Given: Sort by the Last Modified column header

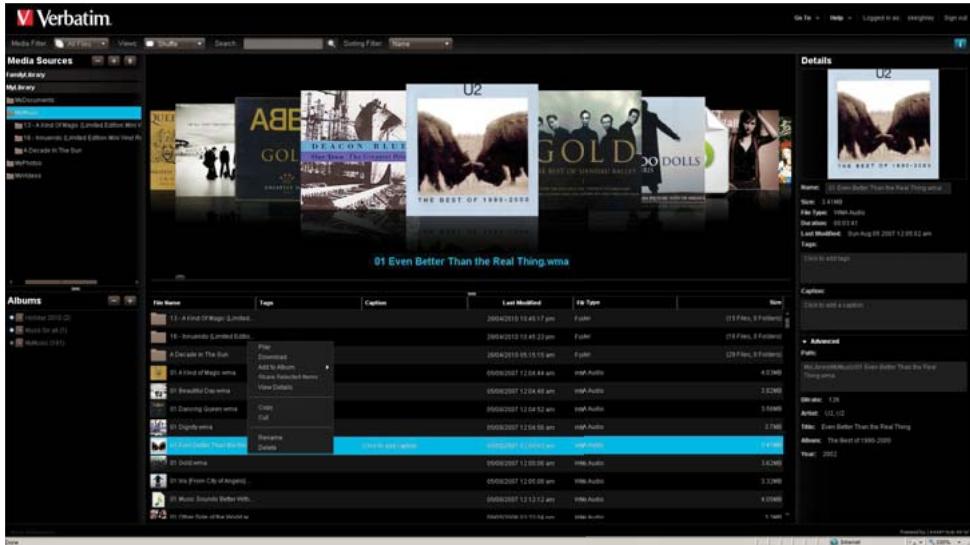Looking at the screenshot, I should point(521,303).
